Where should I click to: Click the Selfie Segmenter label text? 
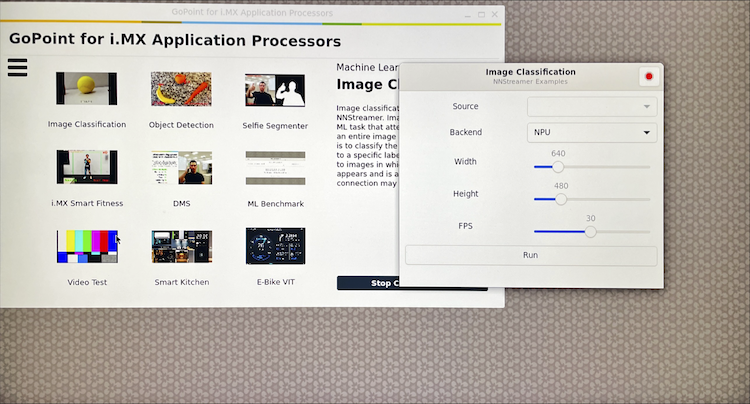[x=275, y=126]
